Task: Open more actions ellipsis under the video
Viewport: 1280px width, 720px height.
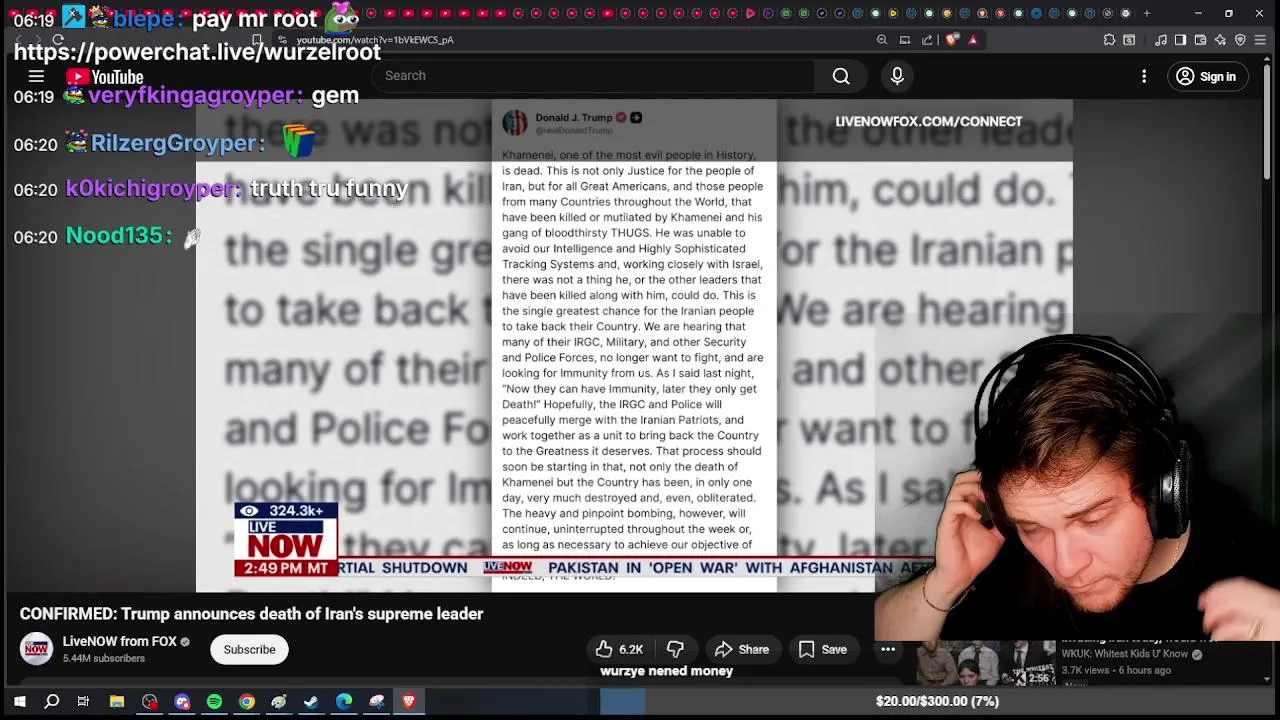Action: click(x=887, y=649)
